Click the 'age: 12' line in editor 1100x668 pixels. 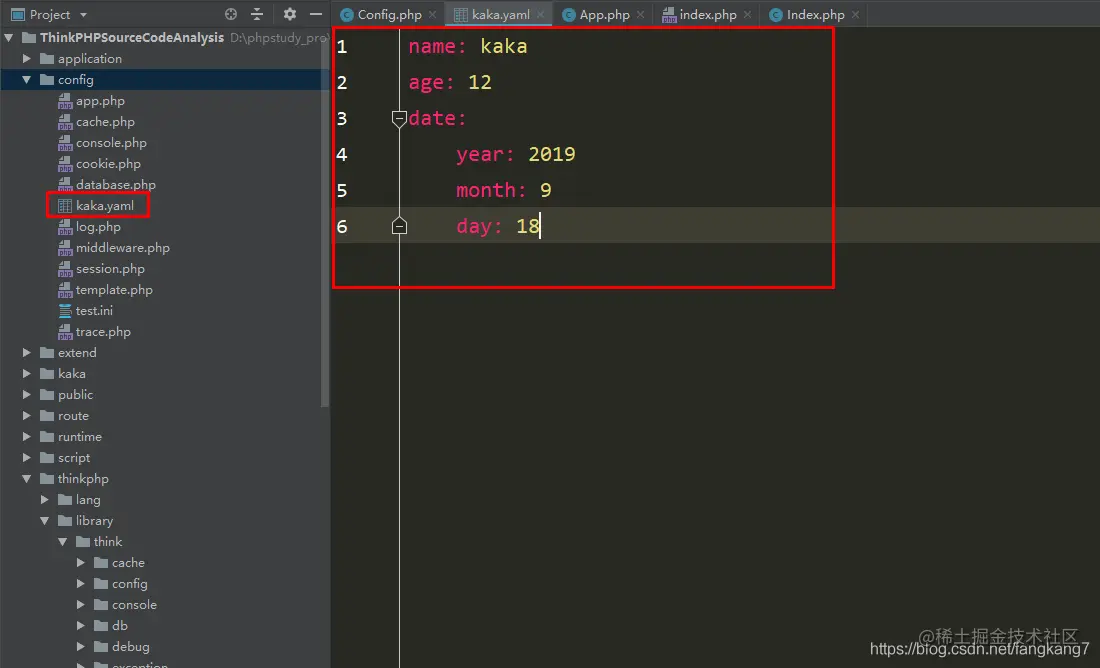450,82
